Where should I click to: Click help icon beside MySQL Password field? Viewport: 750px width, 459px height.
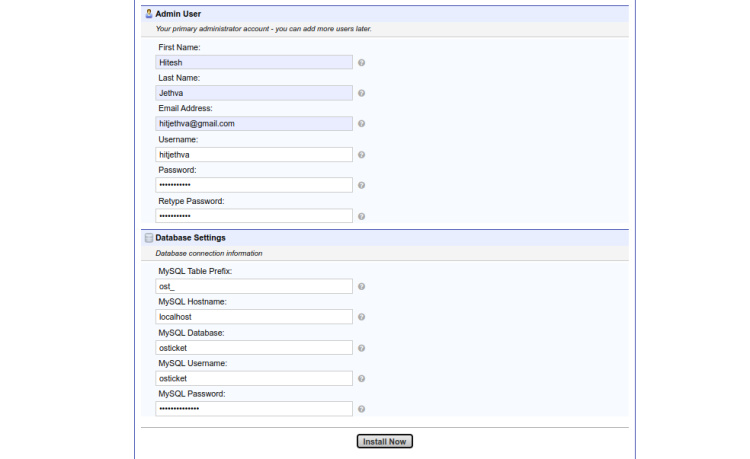[x=361, y=409]
